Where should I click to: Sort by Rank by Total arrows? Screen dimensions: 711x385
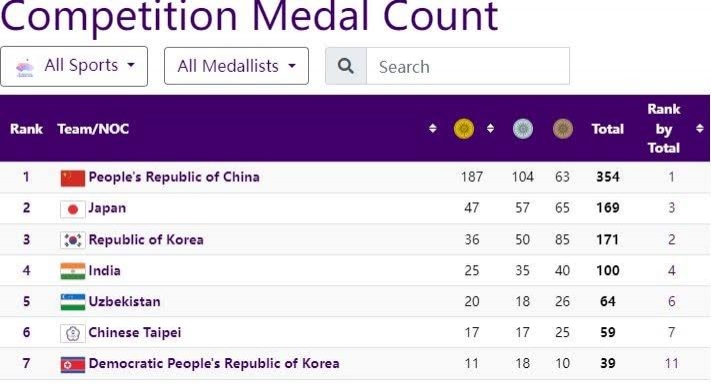pos(699,128)
